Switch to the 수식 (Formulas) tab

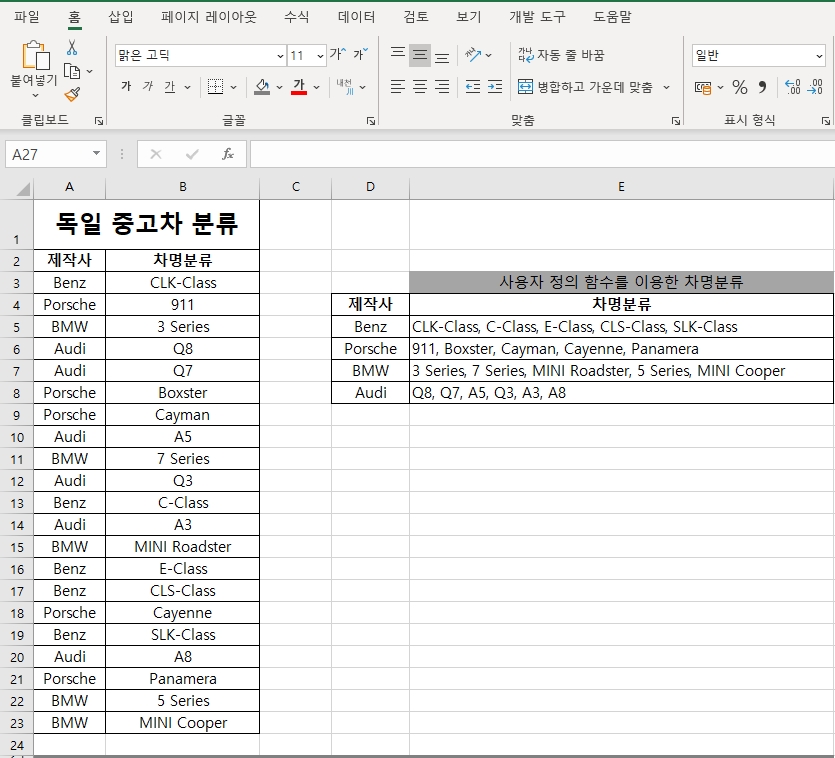pyautogui.click(x=297, y=17)
